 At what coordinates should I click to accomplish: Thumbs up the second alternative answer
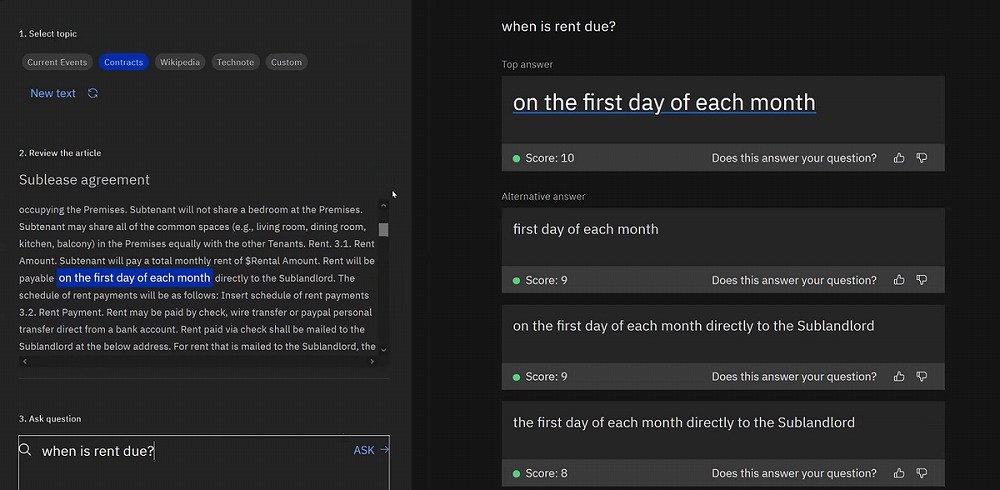899,377
